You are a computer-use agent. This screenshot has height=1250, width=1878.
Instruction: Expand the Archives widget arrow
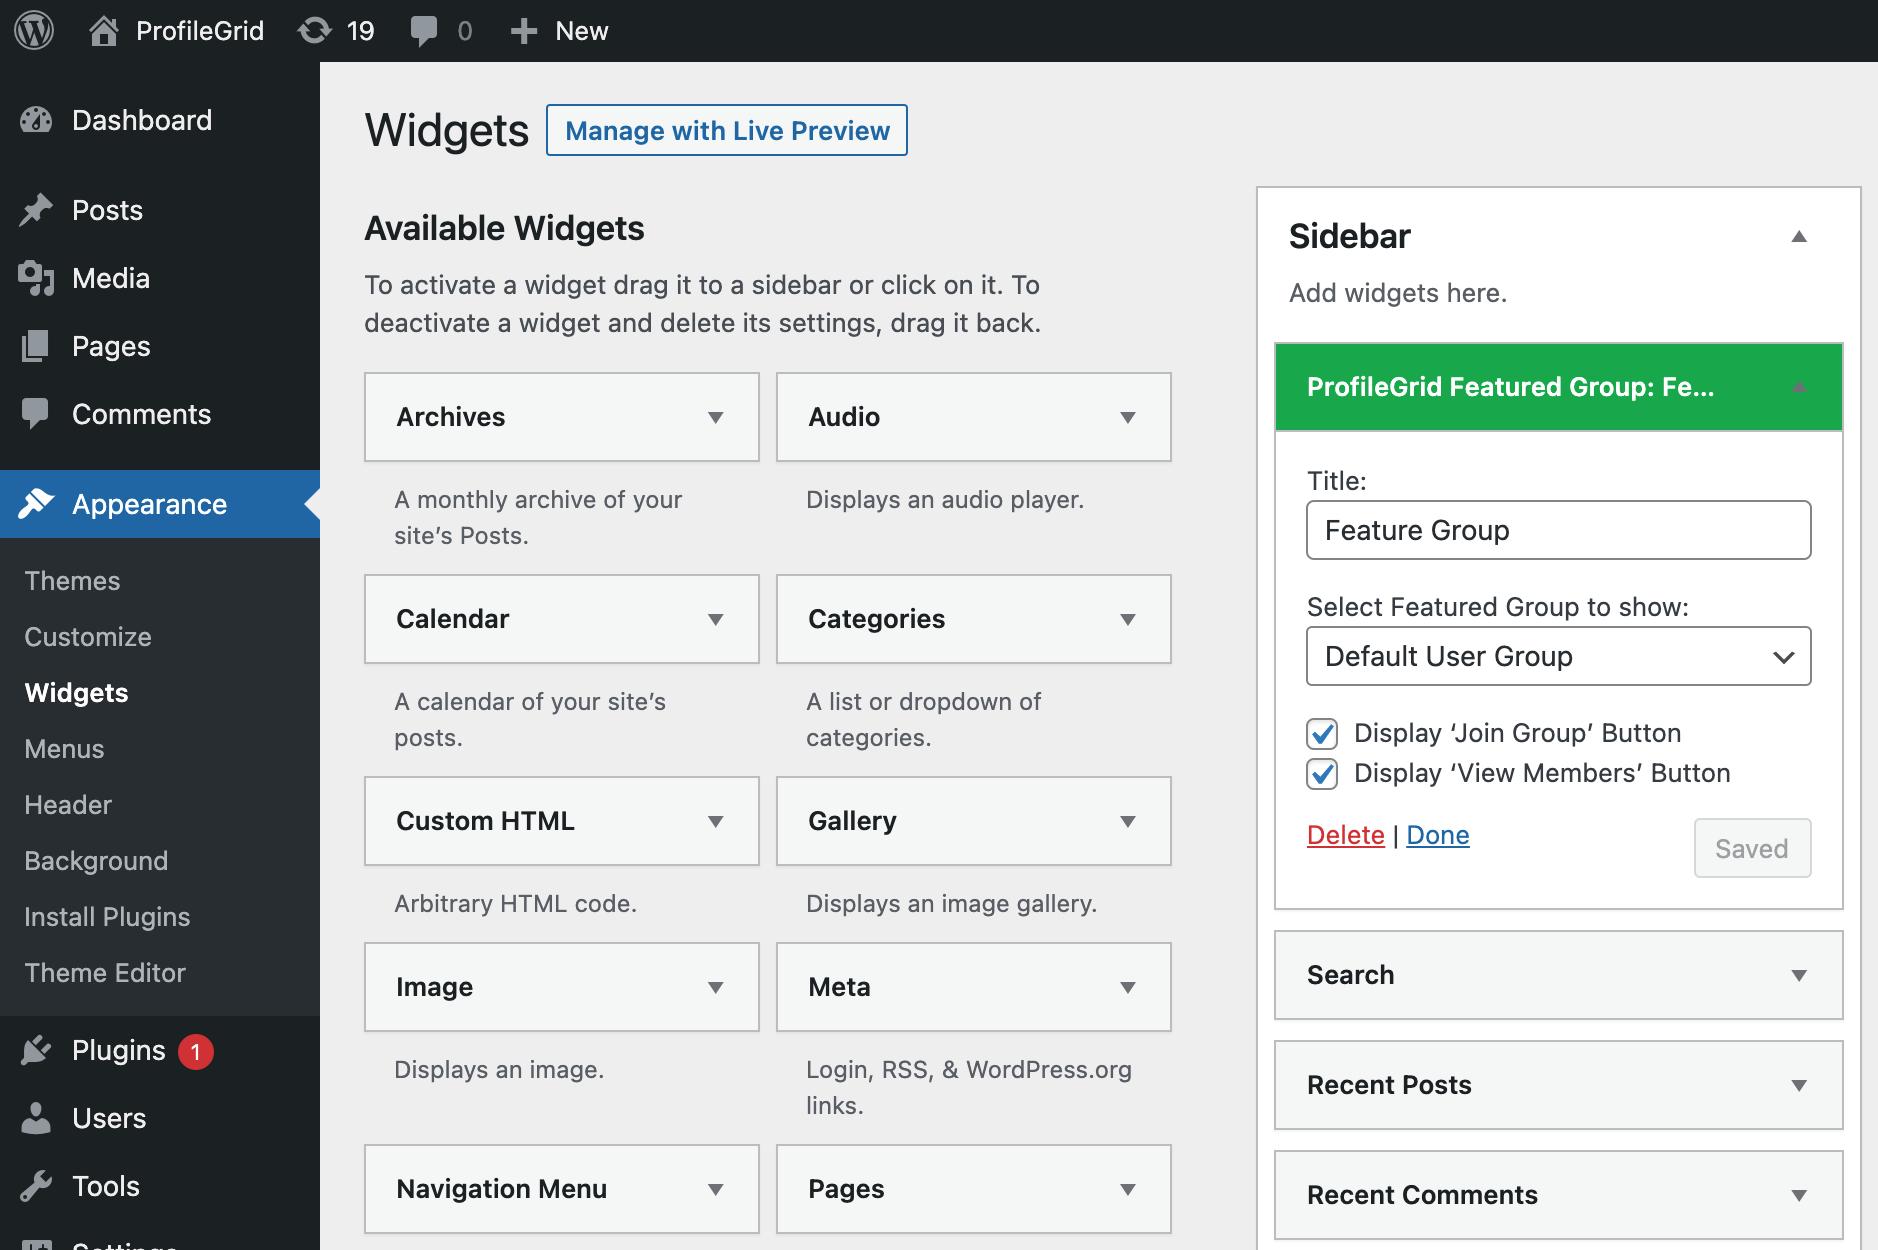click(715, 418)
